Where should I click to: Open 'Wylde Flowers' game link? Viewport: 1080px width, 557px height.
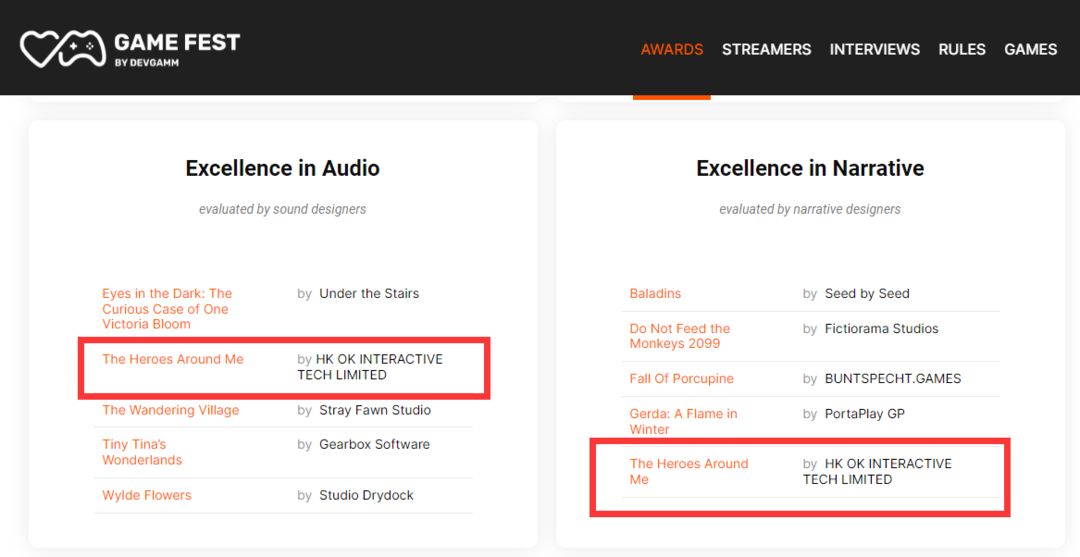pyautogui.click(x=147, y=496)
